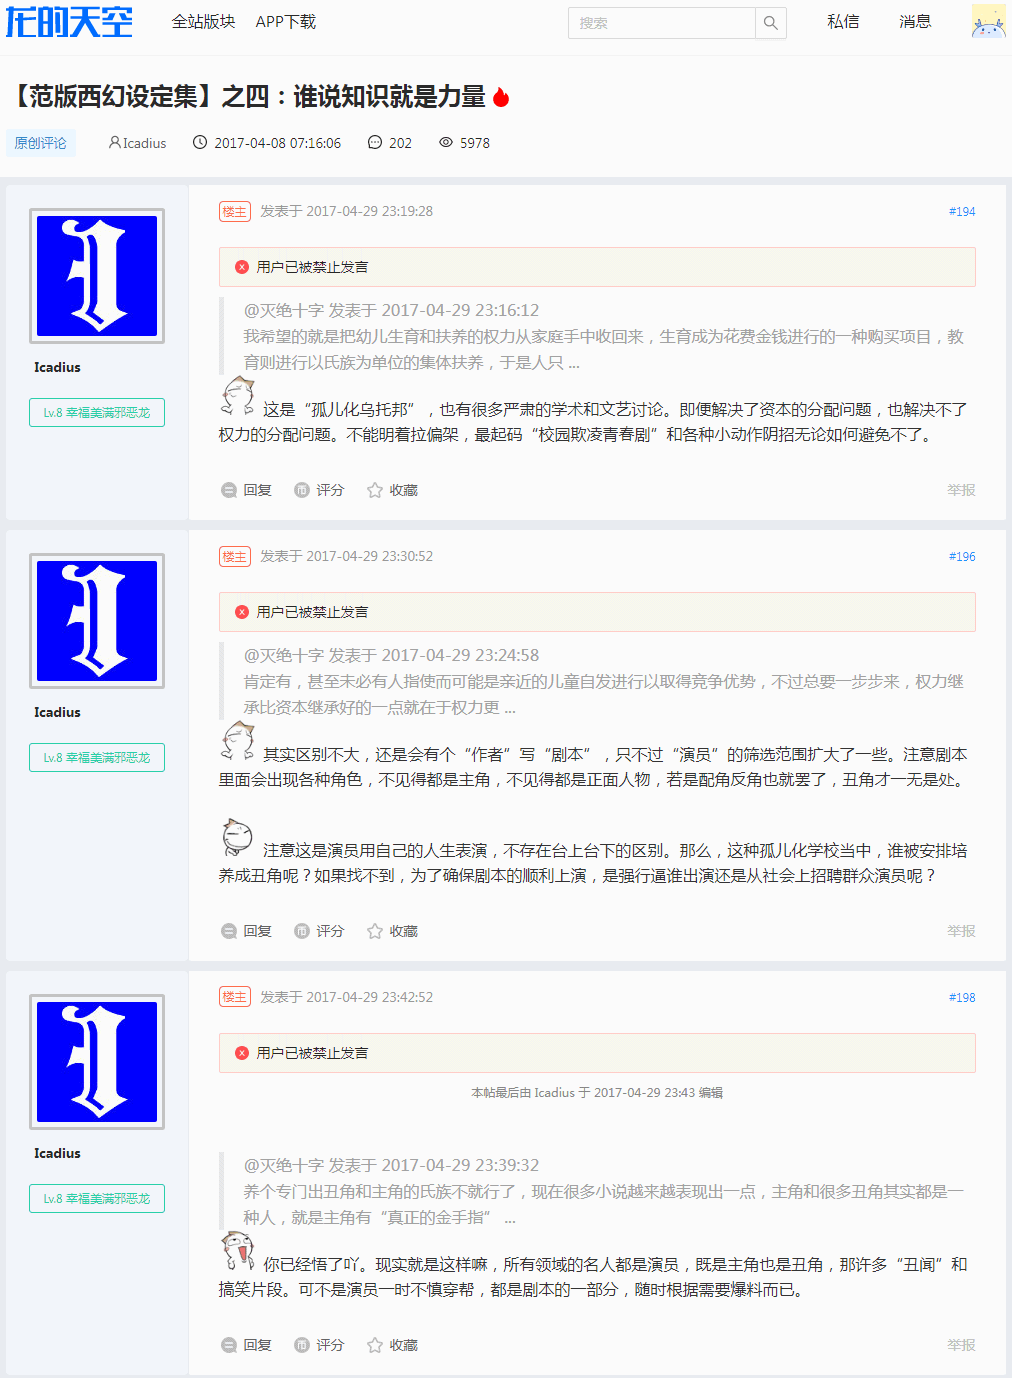The height and width of the screenshot is (1378, 1012).
Task: Open Icadius username in post #198 sidebar
Action: [x=57, y=1153]
